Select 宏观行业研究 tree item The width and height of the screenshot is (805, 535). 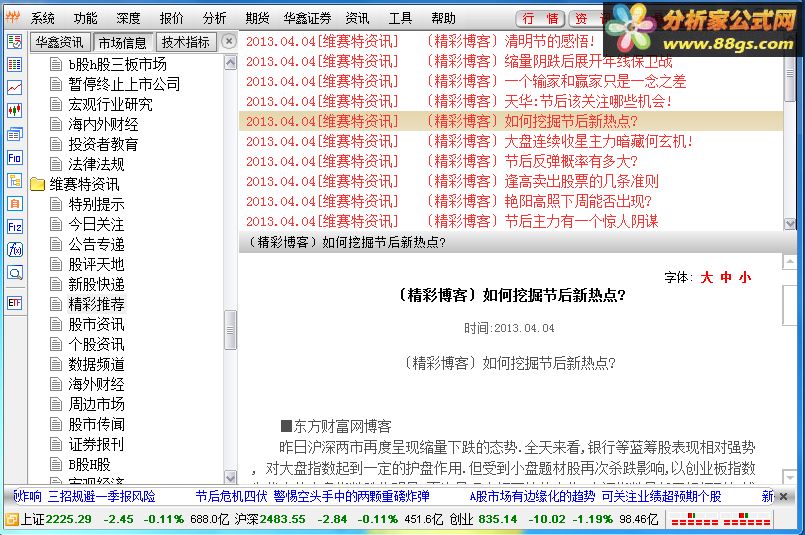(x=110, y=104)
